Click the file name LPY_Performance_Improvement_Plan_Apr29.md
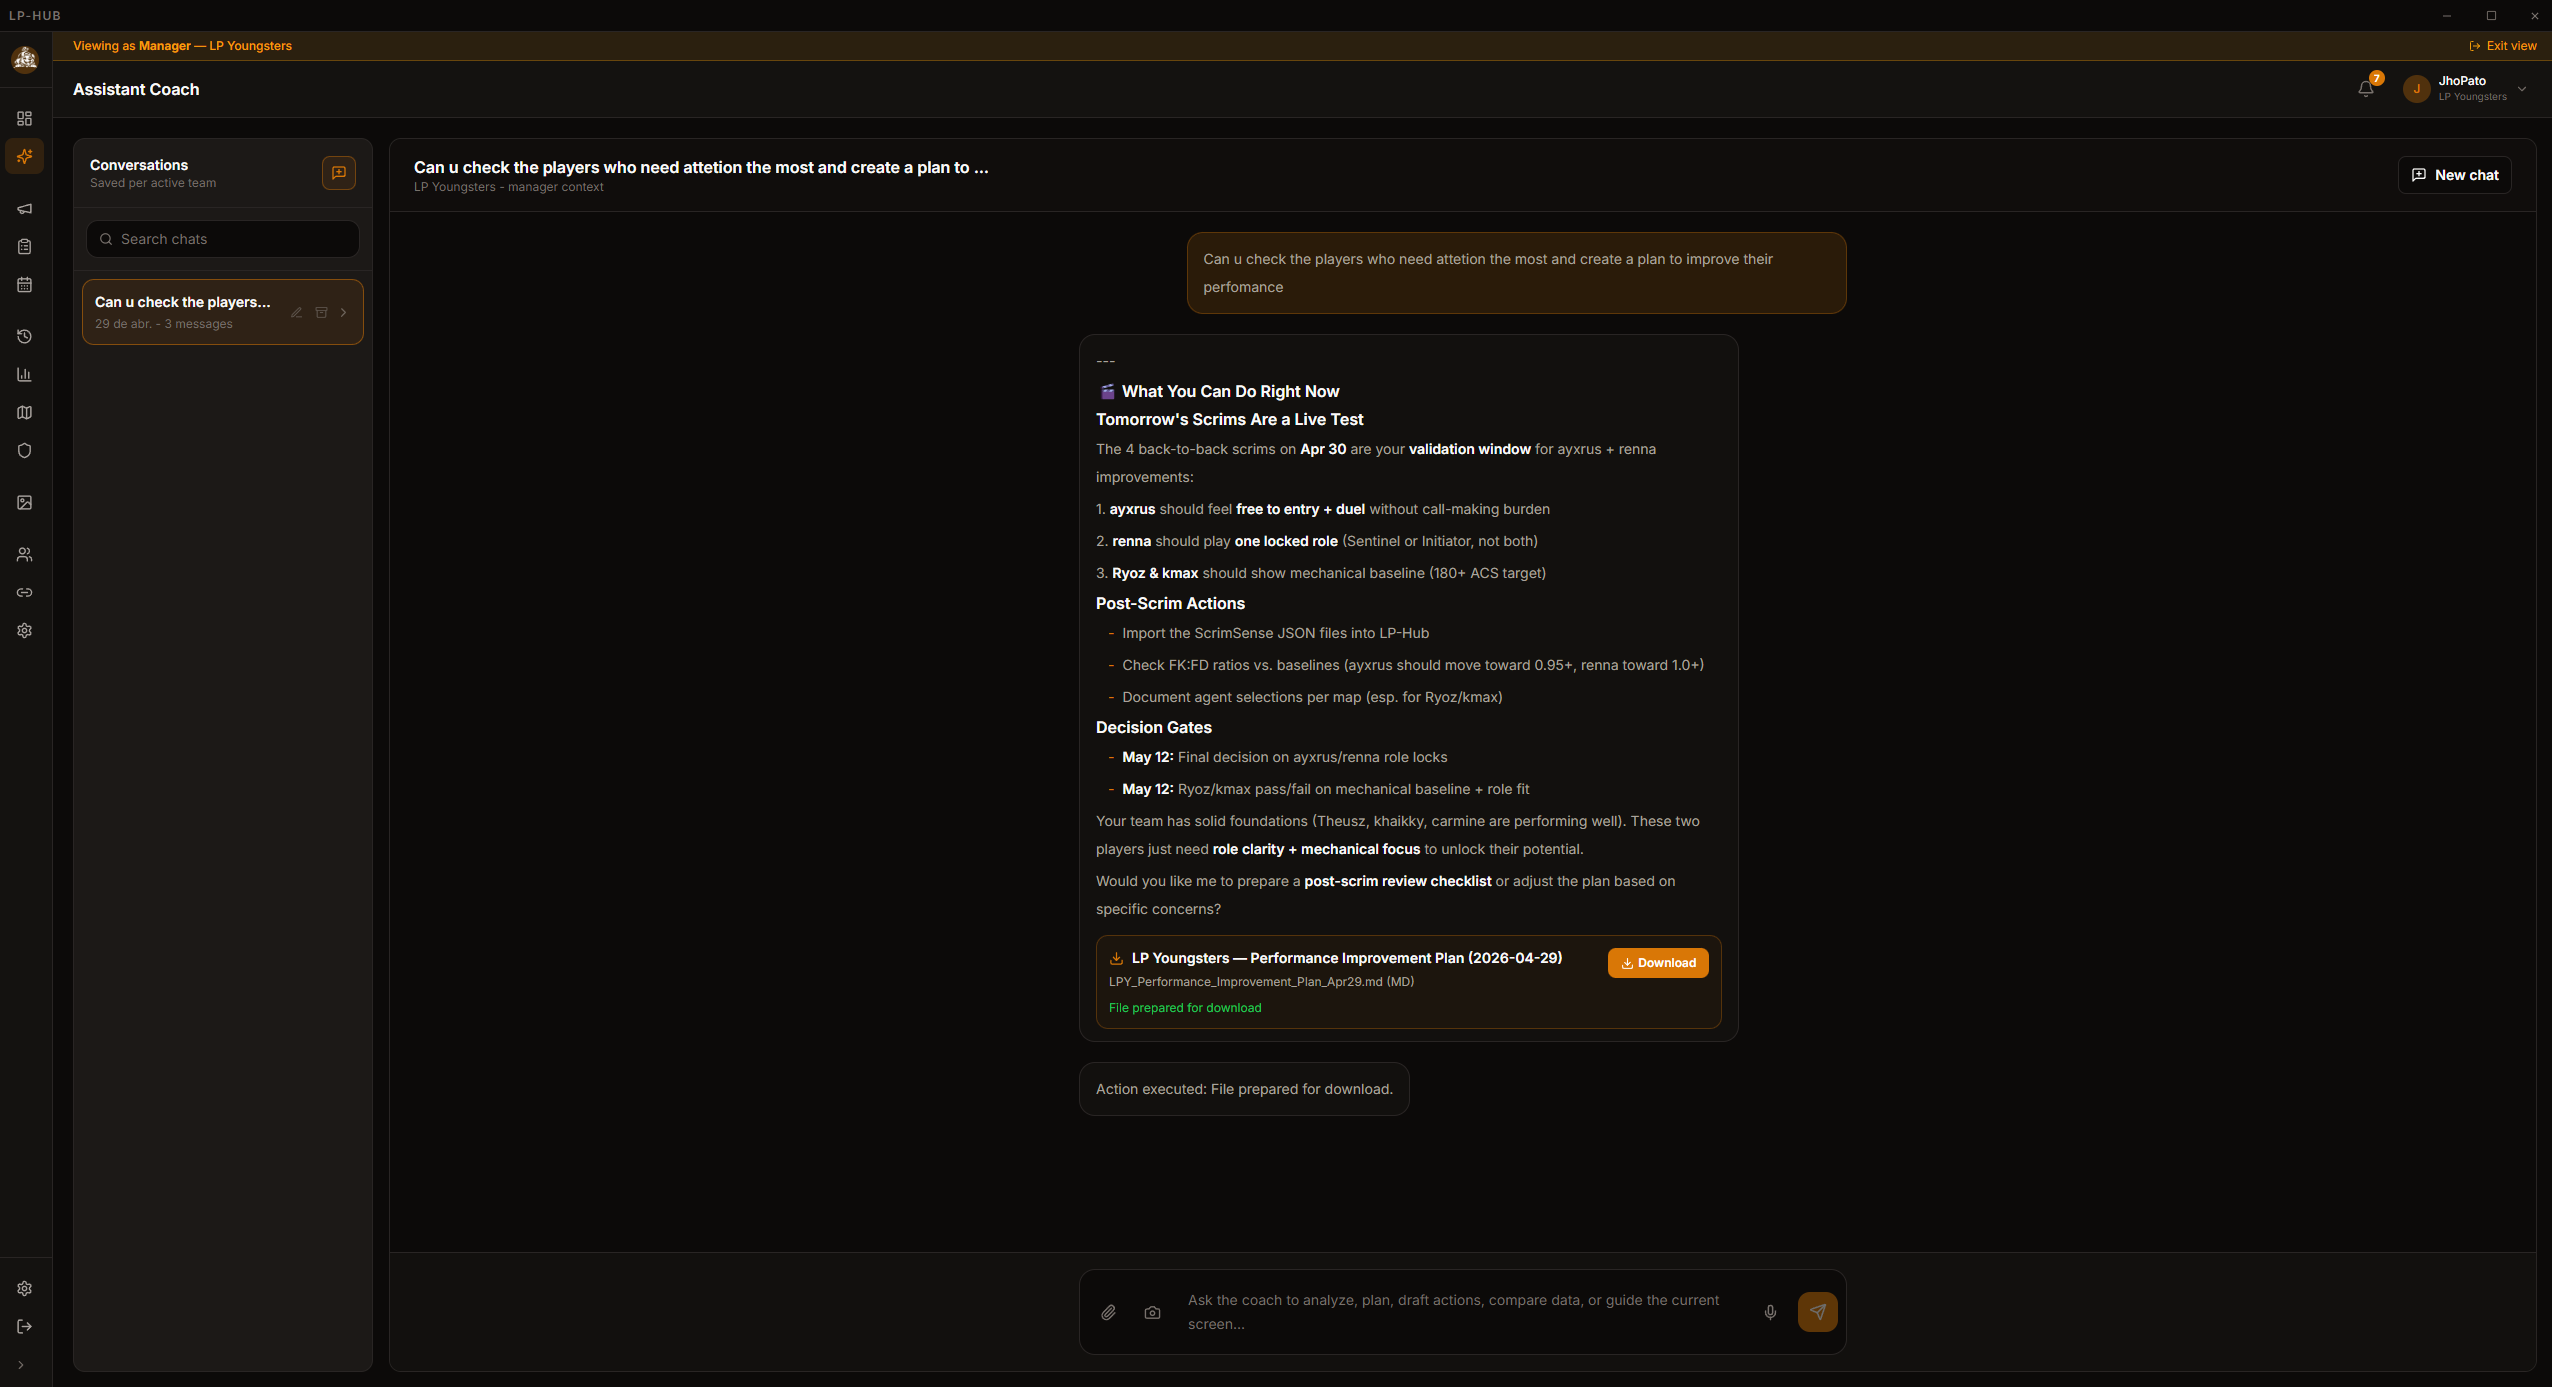Image resolution: width=2552 pixels, height=1387 pixels. point(1246,982)
